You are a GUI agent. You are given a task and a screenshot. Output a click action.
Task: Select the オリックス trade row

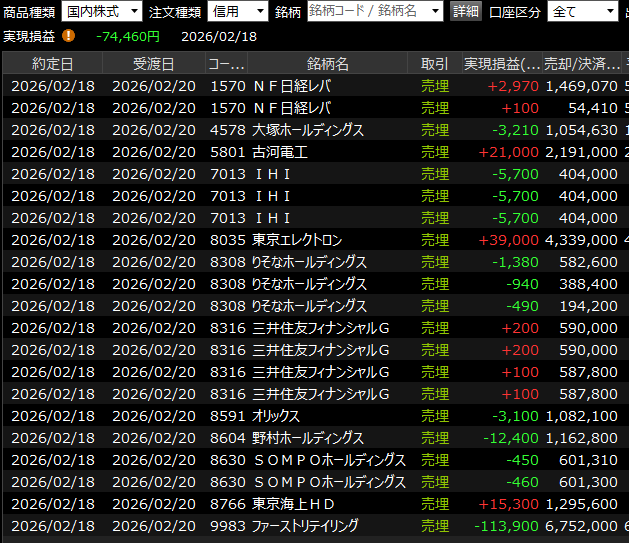tap(300, 416)
